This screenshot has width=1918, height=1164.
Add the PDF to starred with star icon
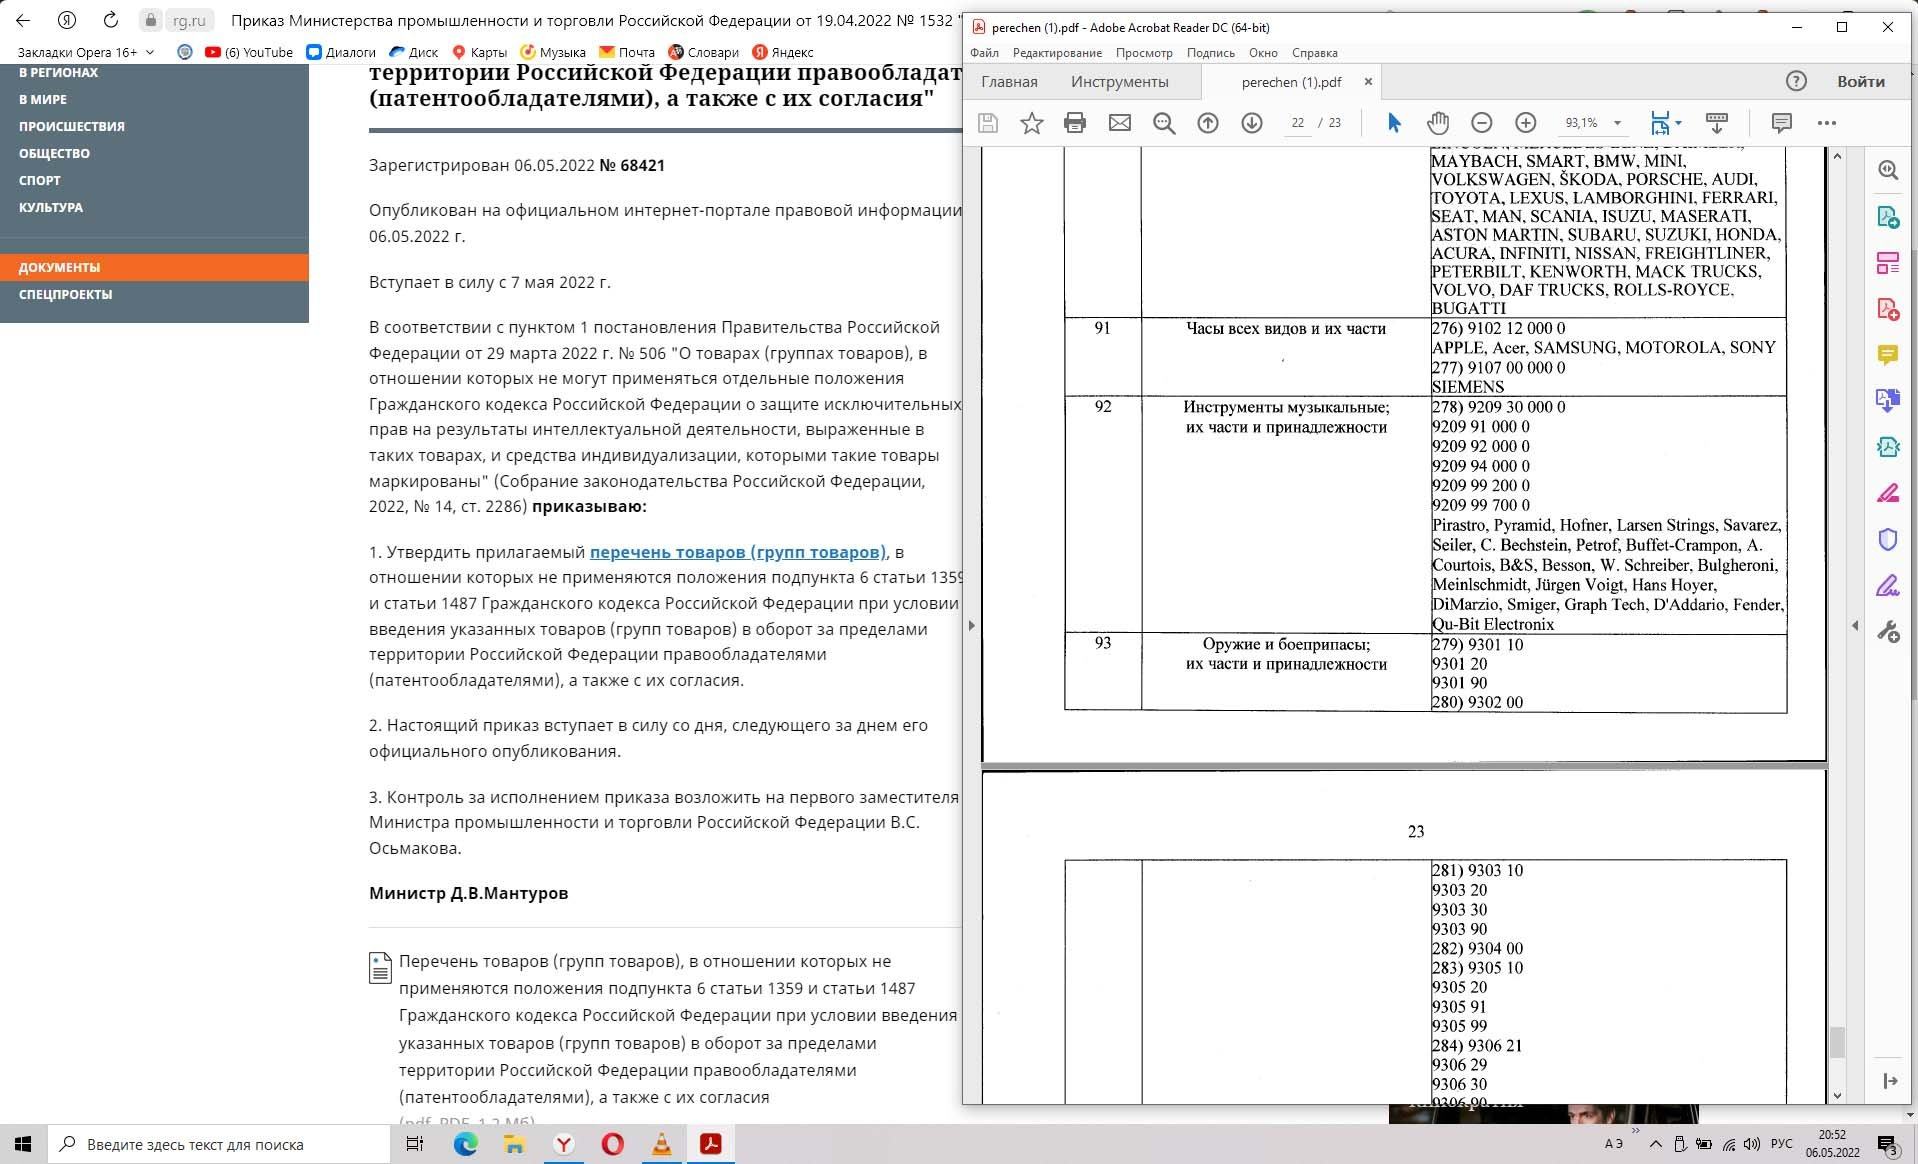tap(1031, 123)
